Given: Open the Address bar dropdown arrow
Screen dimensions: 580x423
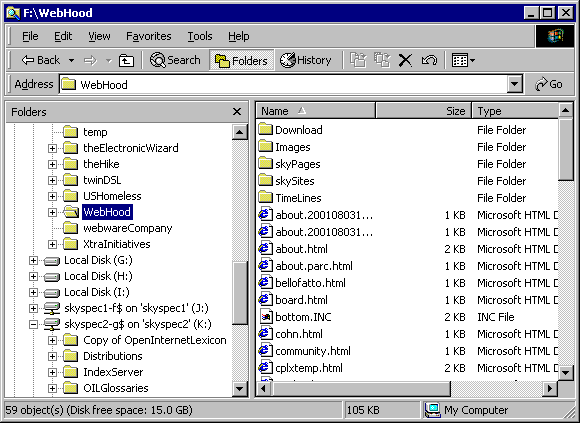Looking at the screenshot, I should point(514,84).
